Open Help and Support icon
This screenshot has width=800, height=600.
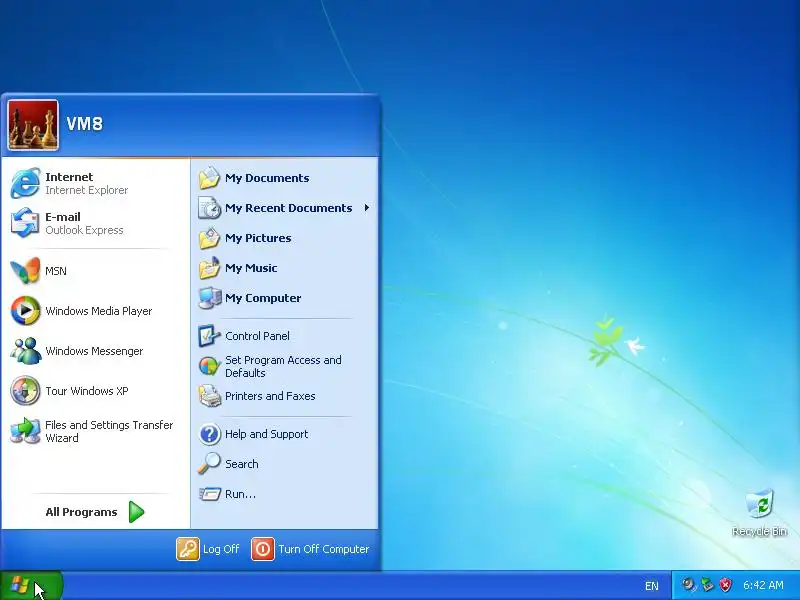click(209, 434)
